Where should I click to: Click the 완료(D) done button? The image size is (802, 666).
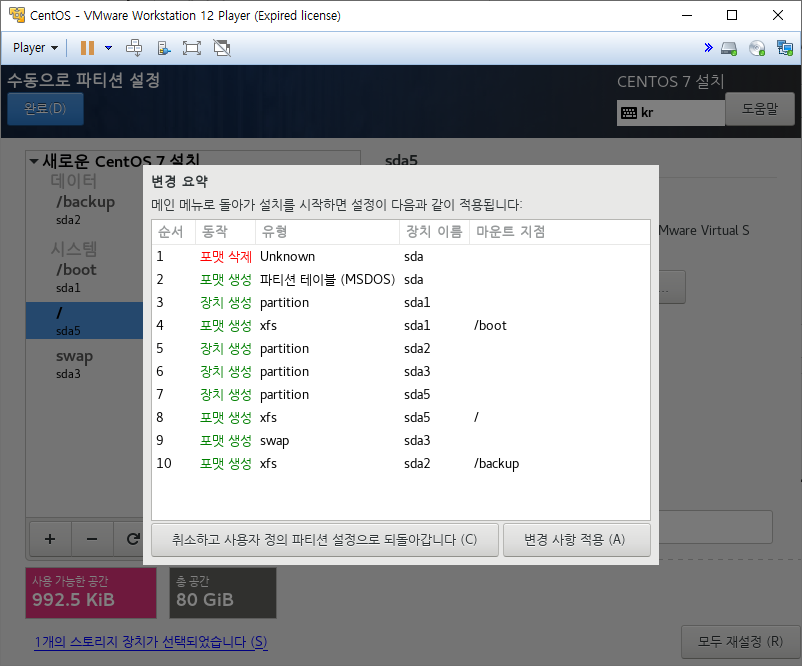coord(45,108)
